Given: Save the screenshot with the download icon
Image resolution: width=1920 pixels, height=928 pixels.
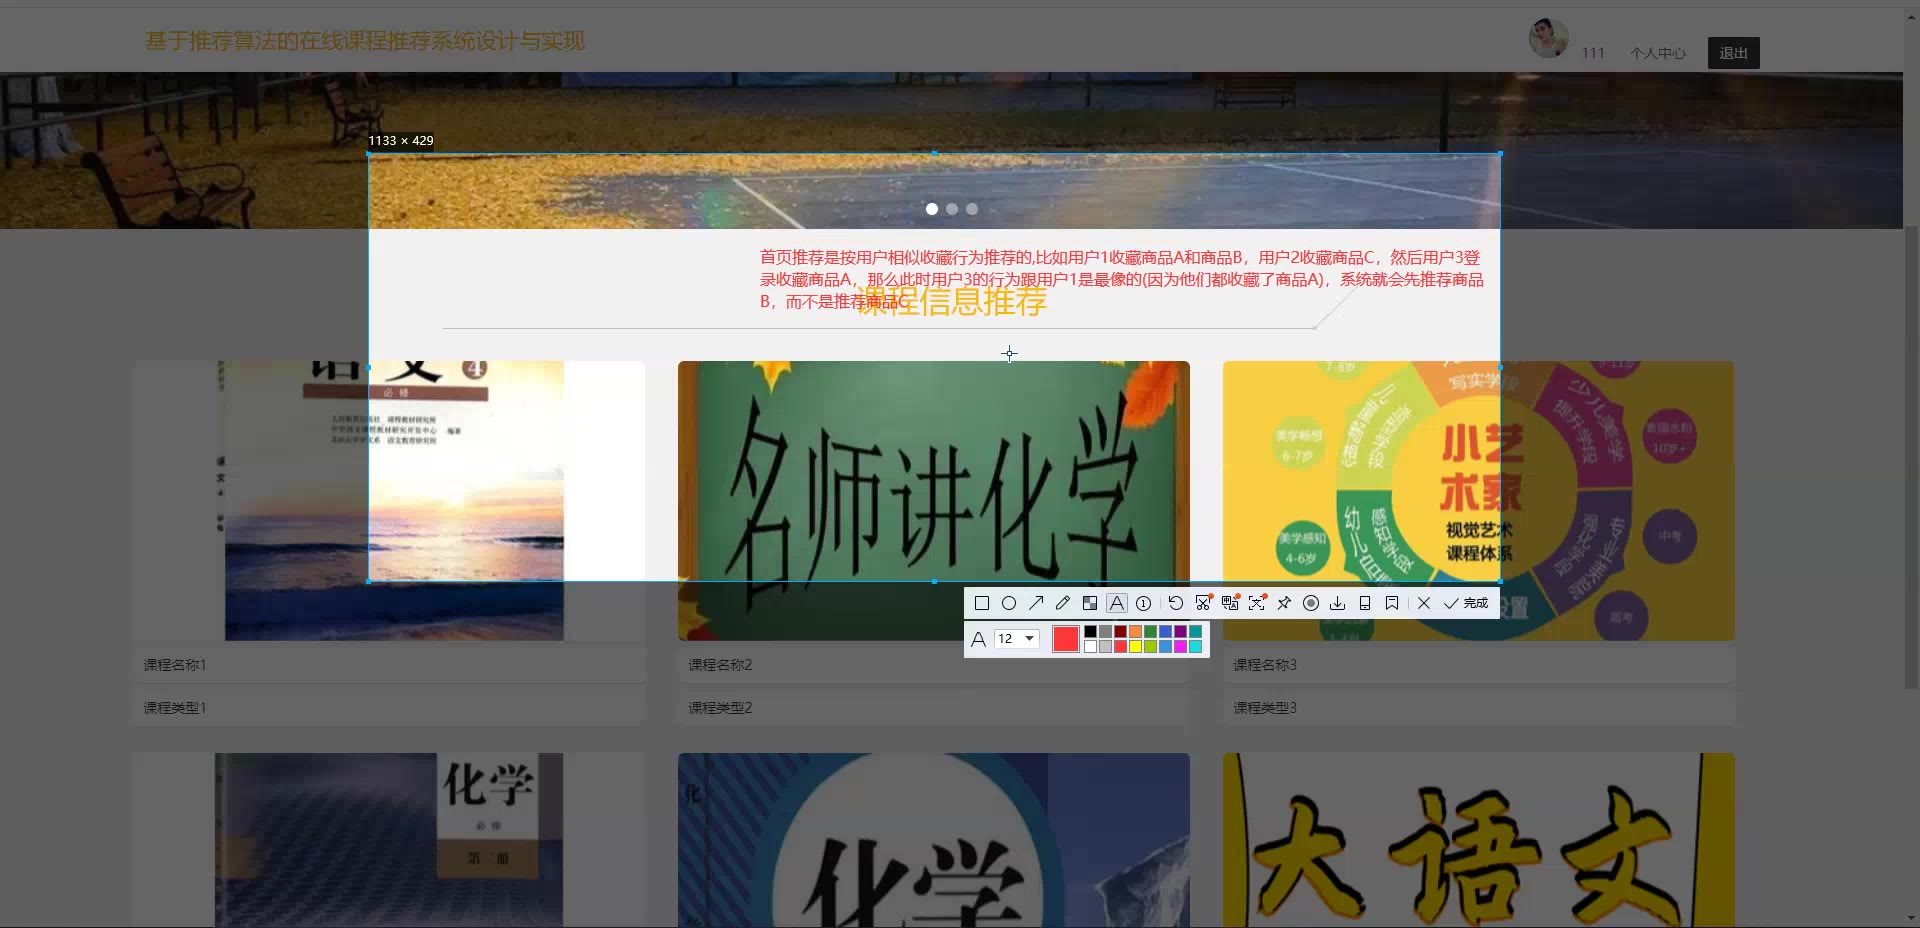Looking at the screenshot, I should point(1338,603).
